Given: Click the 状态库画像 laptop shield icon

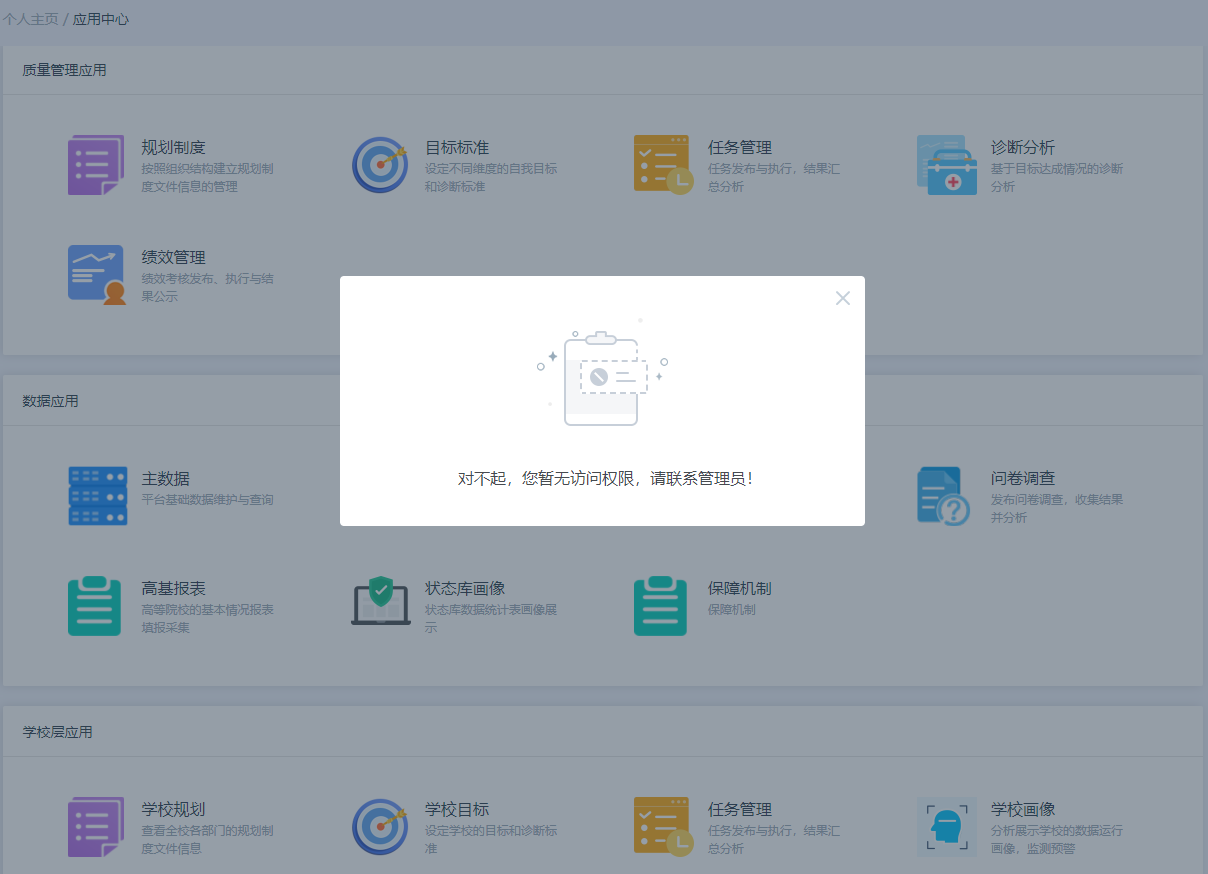Looking at the screenshot, I should (x=380, y=602).
